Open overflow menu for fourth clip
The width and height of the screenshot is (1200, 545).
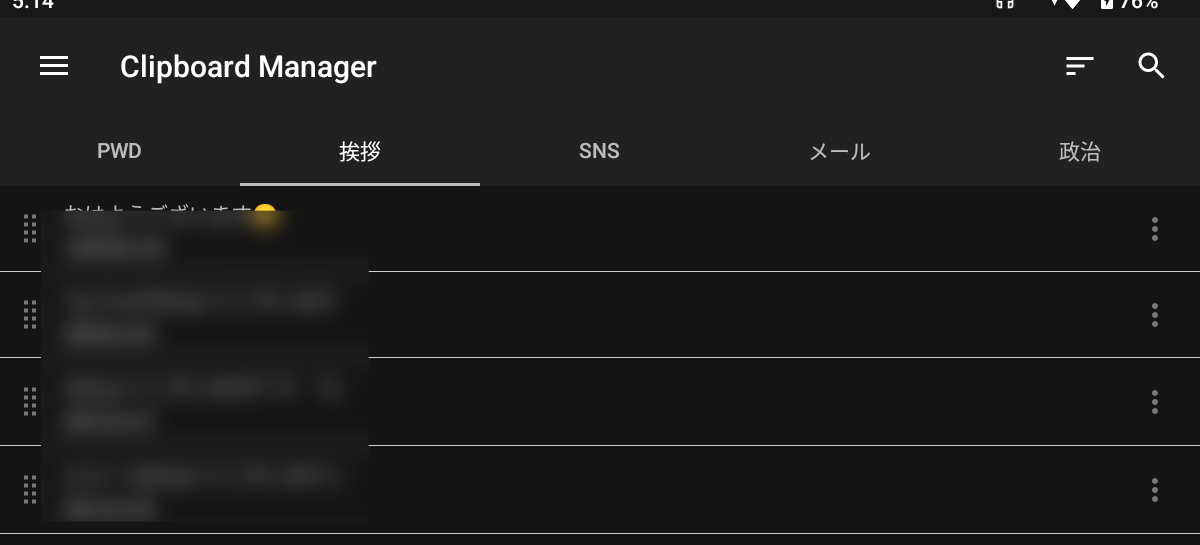pos(1155,490)
